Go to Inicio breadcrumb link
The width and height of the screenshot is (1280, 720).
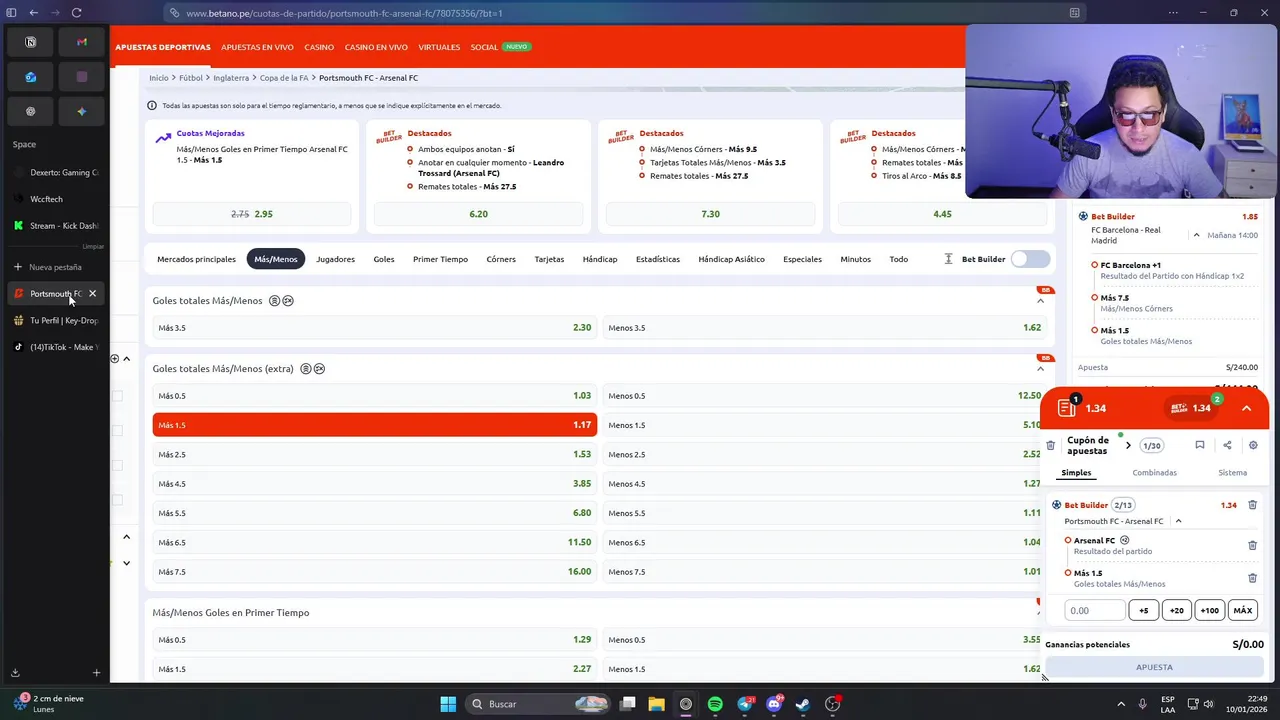coord(159,78)
